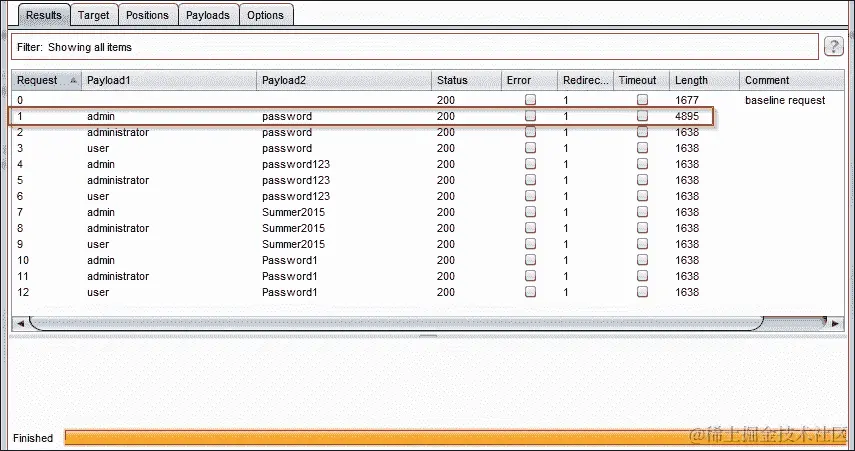Sort by the Redirects column header
The height and width of the screenshot is (451, 855).
pyautogui.click(x=586, y=80)
